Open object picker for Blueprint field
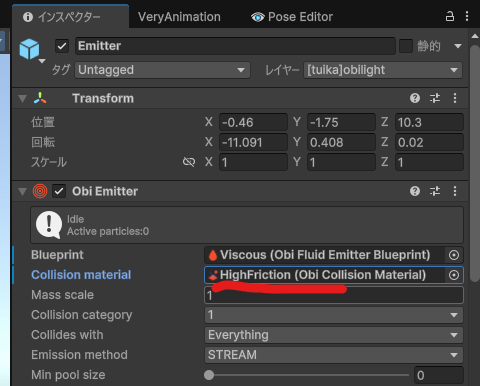This screenshot has width=480, height=386. [454, 255]
